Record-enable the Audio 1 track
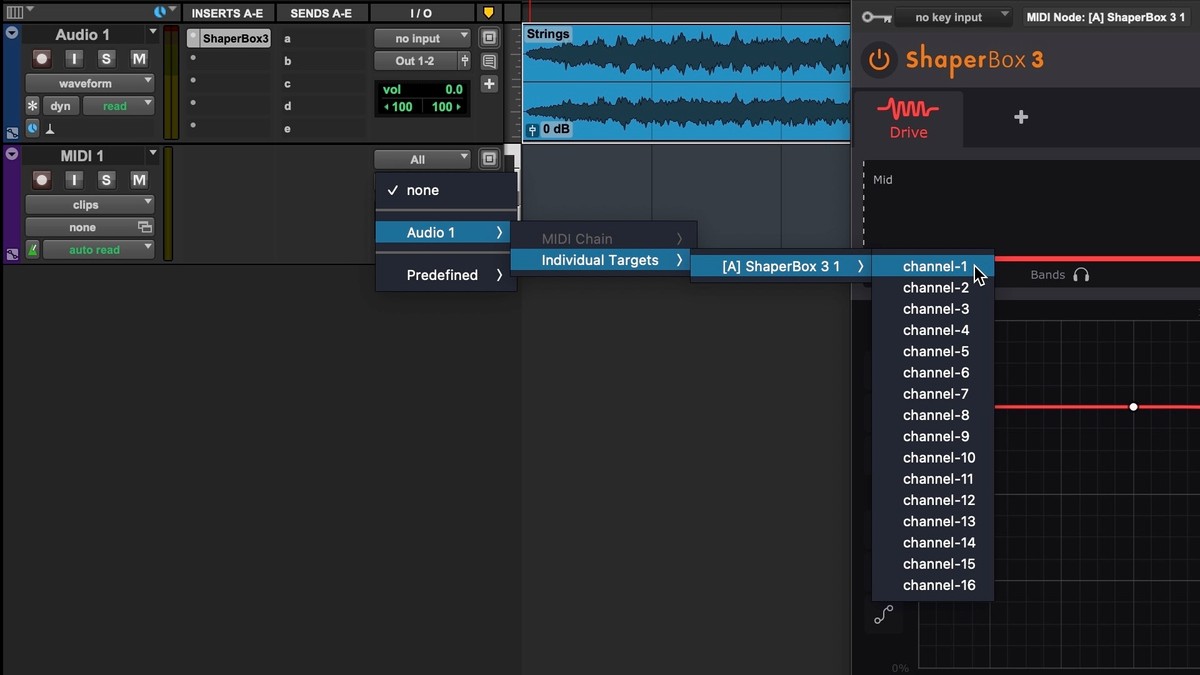 42,59
